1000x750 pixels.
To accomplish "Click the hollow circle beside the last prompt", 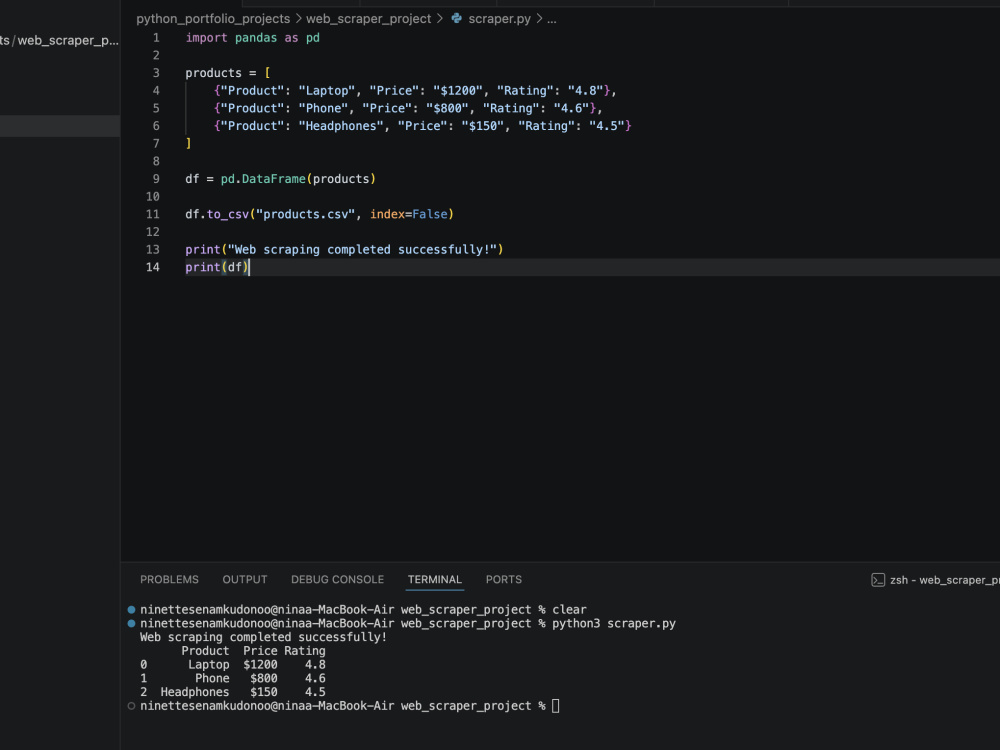I will (131, 706).
